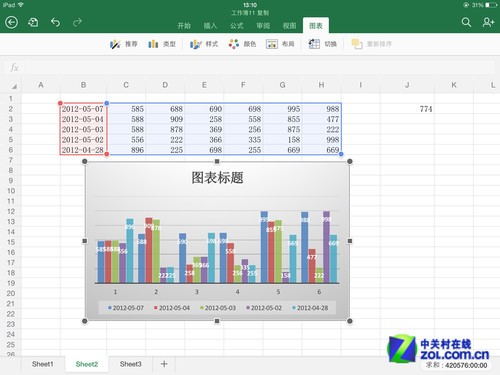This screenshot has width=500, height=375.
Task: Open the share people icon
Action: click(488, 22)
